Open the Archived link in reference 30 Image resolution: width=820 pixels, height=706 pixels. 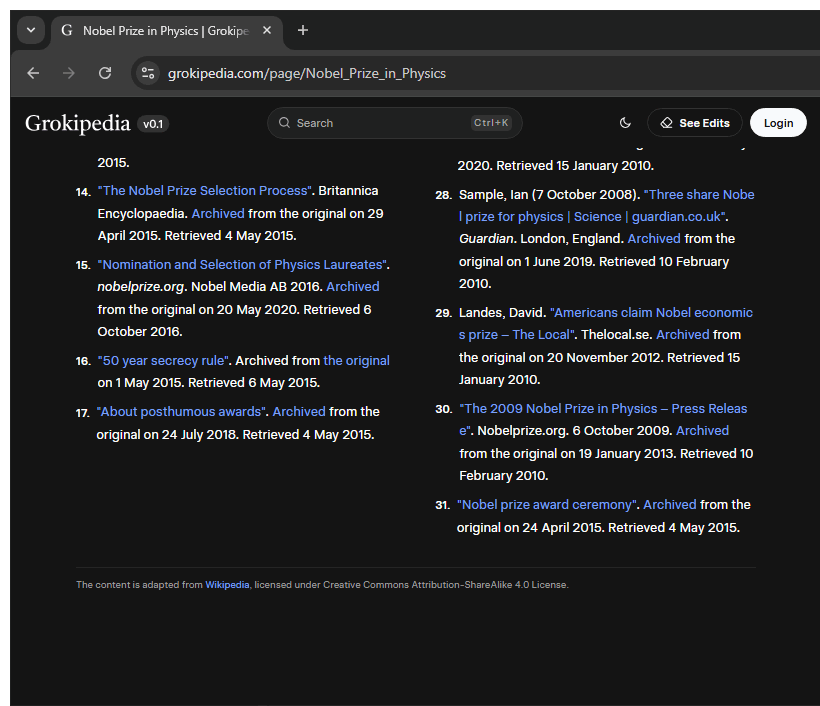point(702,431)
